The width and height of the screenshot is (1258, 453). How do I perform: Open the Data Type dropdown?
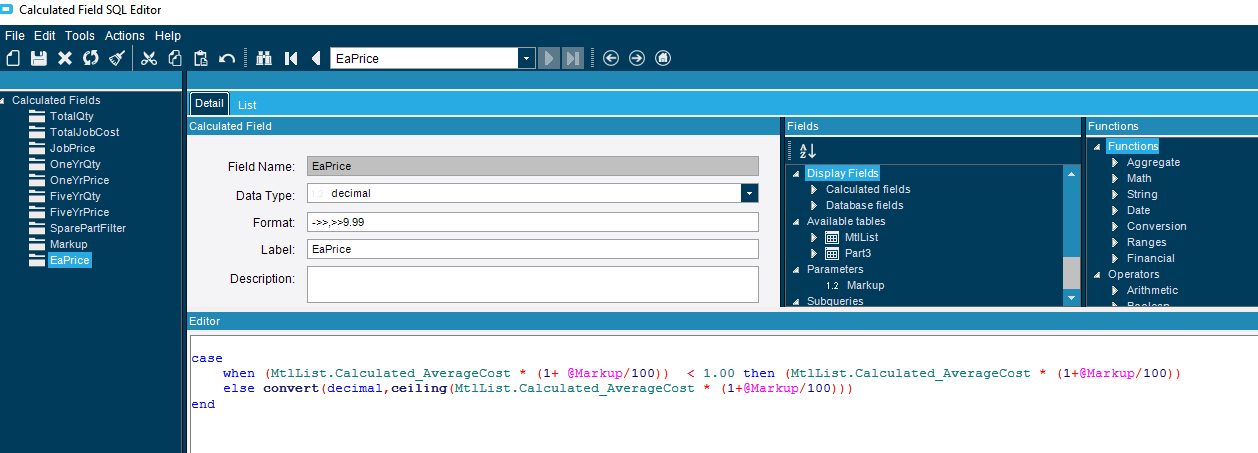click(749, 194)
